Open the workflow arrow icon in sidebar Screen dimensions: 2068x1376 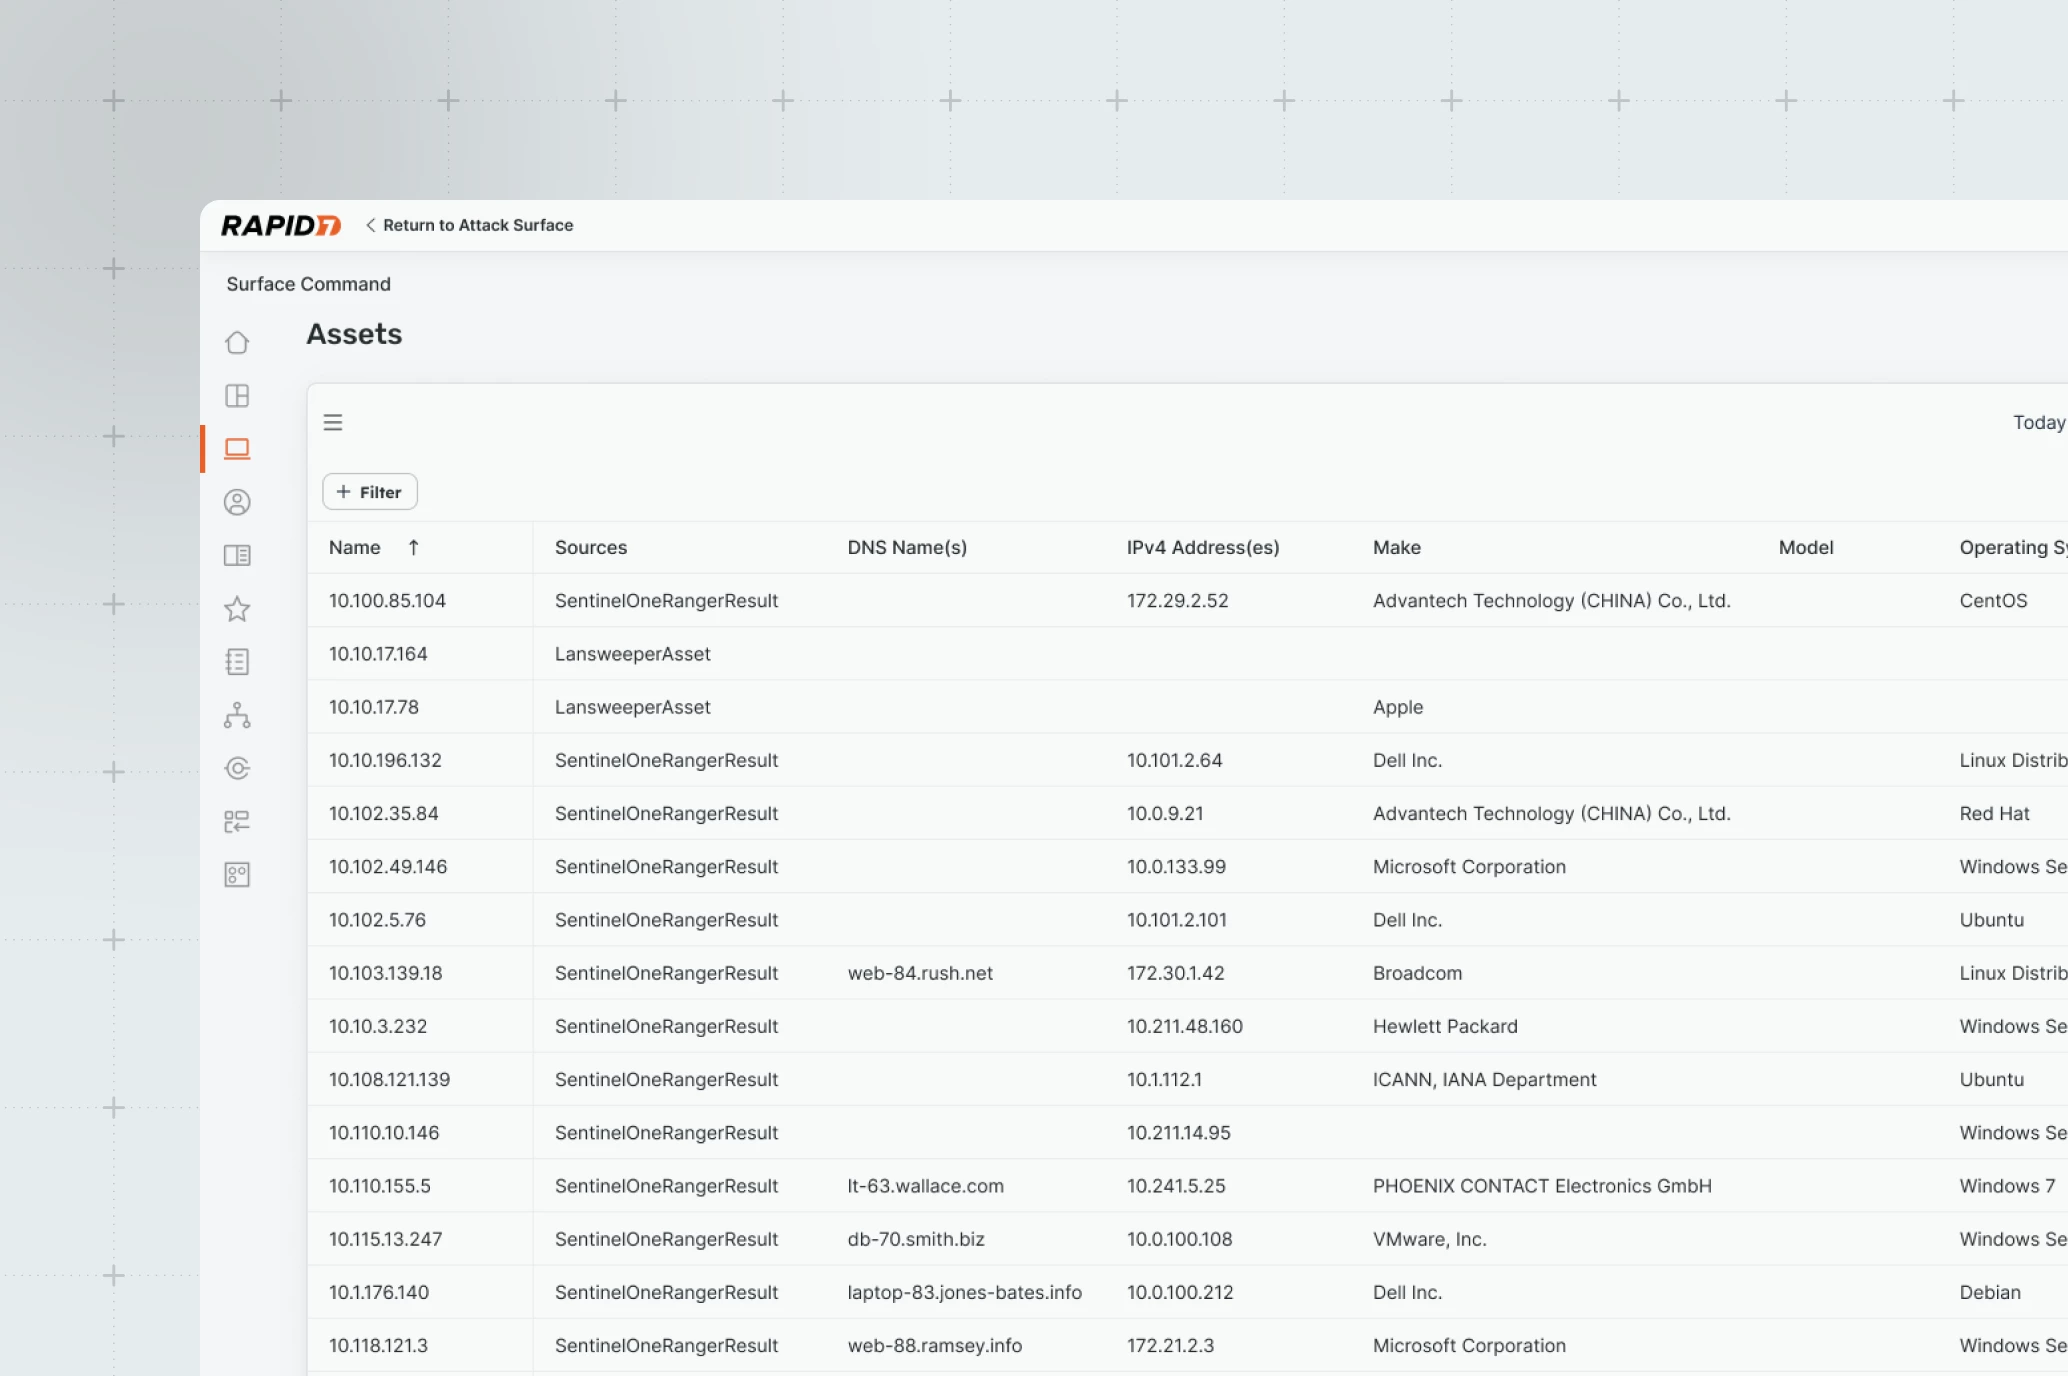(x=237, y=821)
